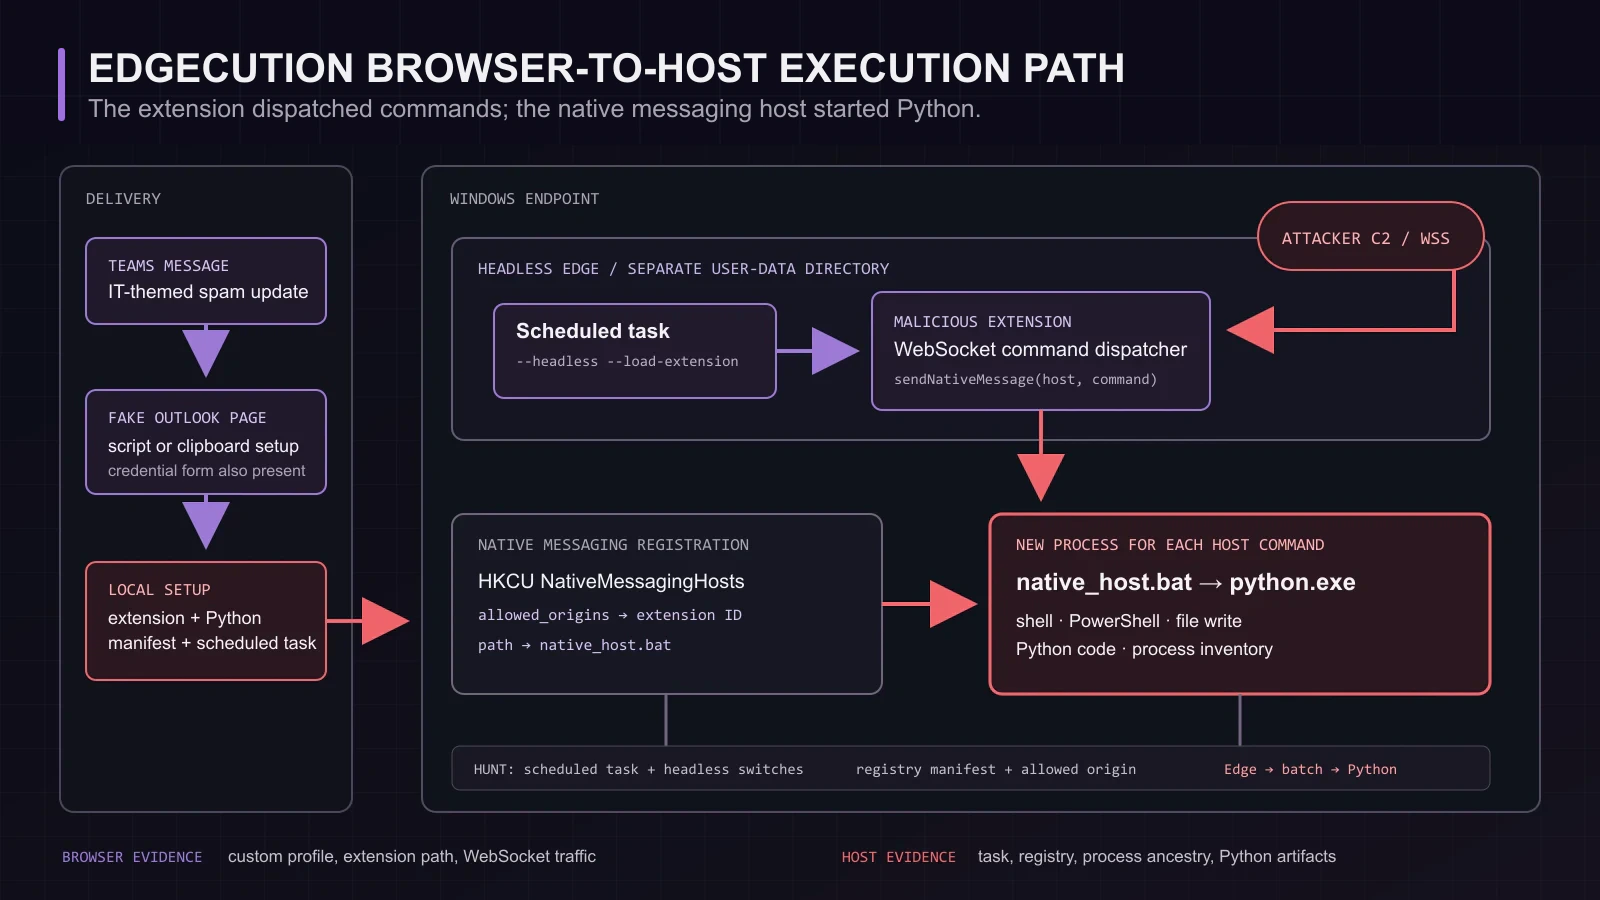
Task: Click 'sendNativeMessage(host, command)' code
Action: pos(1025,379)
